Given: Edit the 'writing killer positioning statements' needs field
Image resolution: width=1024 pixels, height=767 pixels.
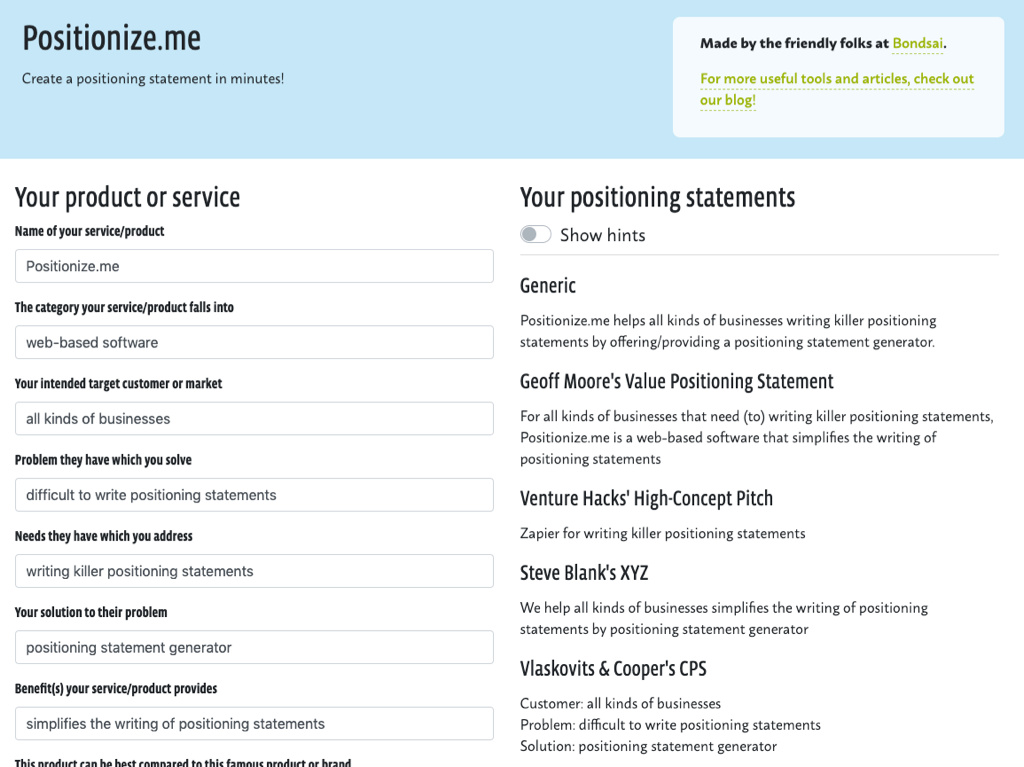Looking at the screenshot, I should 254,571.
